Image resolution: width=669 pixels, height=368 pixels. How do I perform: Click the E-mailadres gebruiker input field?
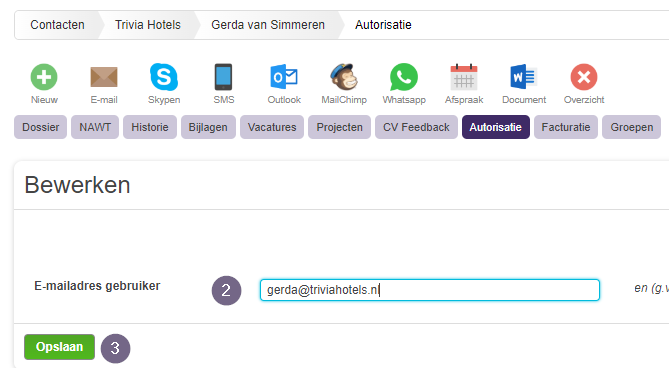[x=430, y=290]
